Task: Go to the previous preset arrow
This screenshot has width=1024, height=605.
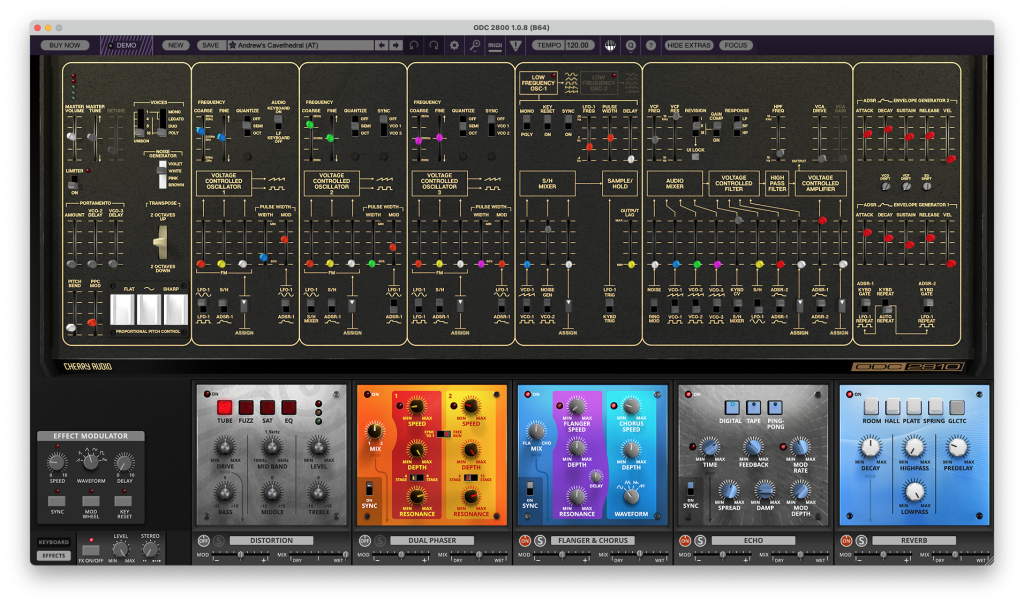Action: [x=381, y=45]
